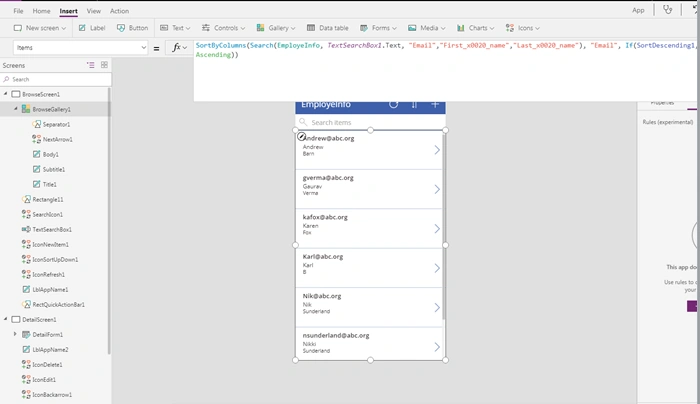
Task: Click the Search box in Screens panel
Action: 56,79
